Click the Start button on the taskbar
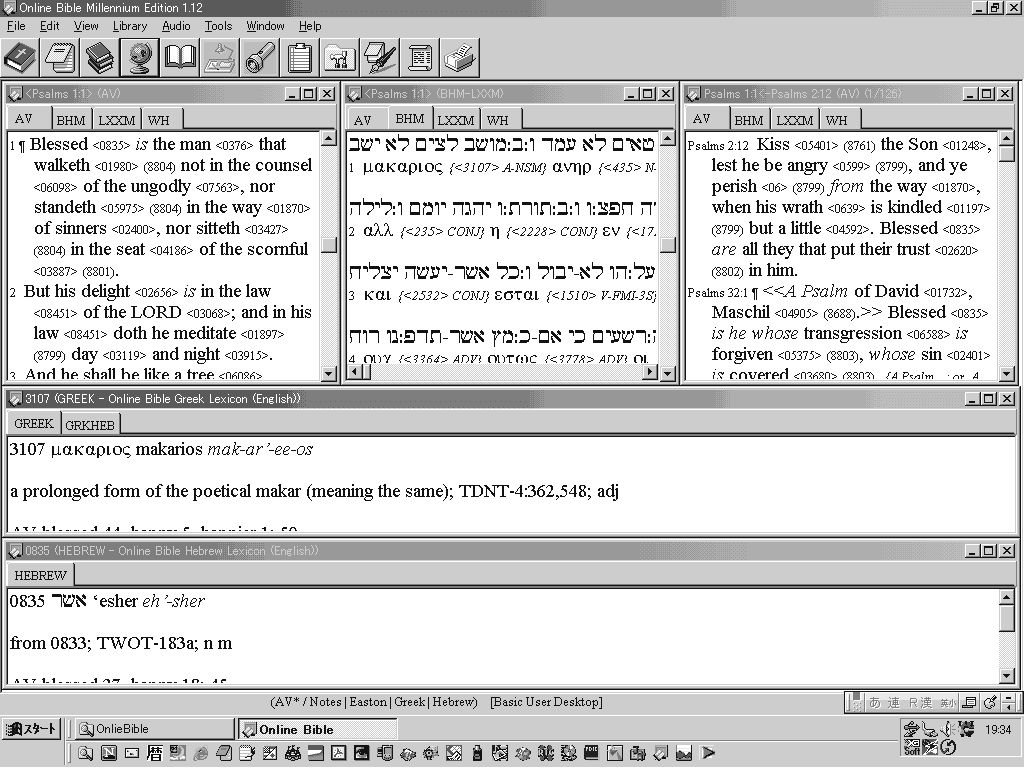This screenshot has width=1024, height=768. [x=31, y=729]
